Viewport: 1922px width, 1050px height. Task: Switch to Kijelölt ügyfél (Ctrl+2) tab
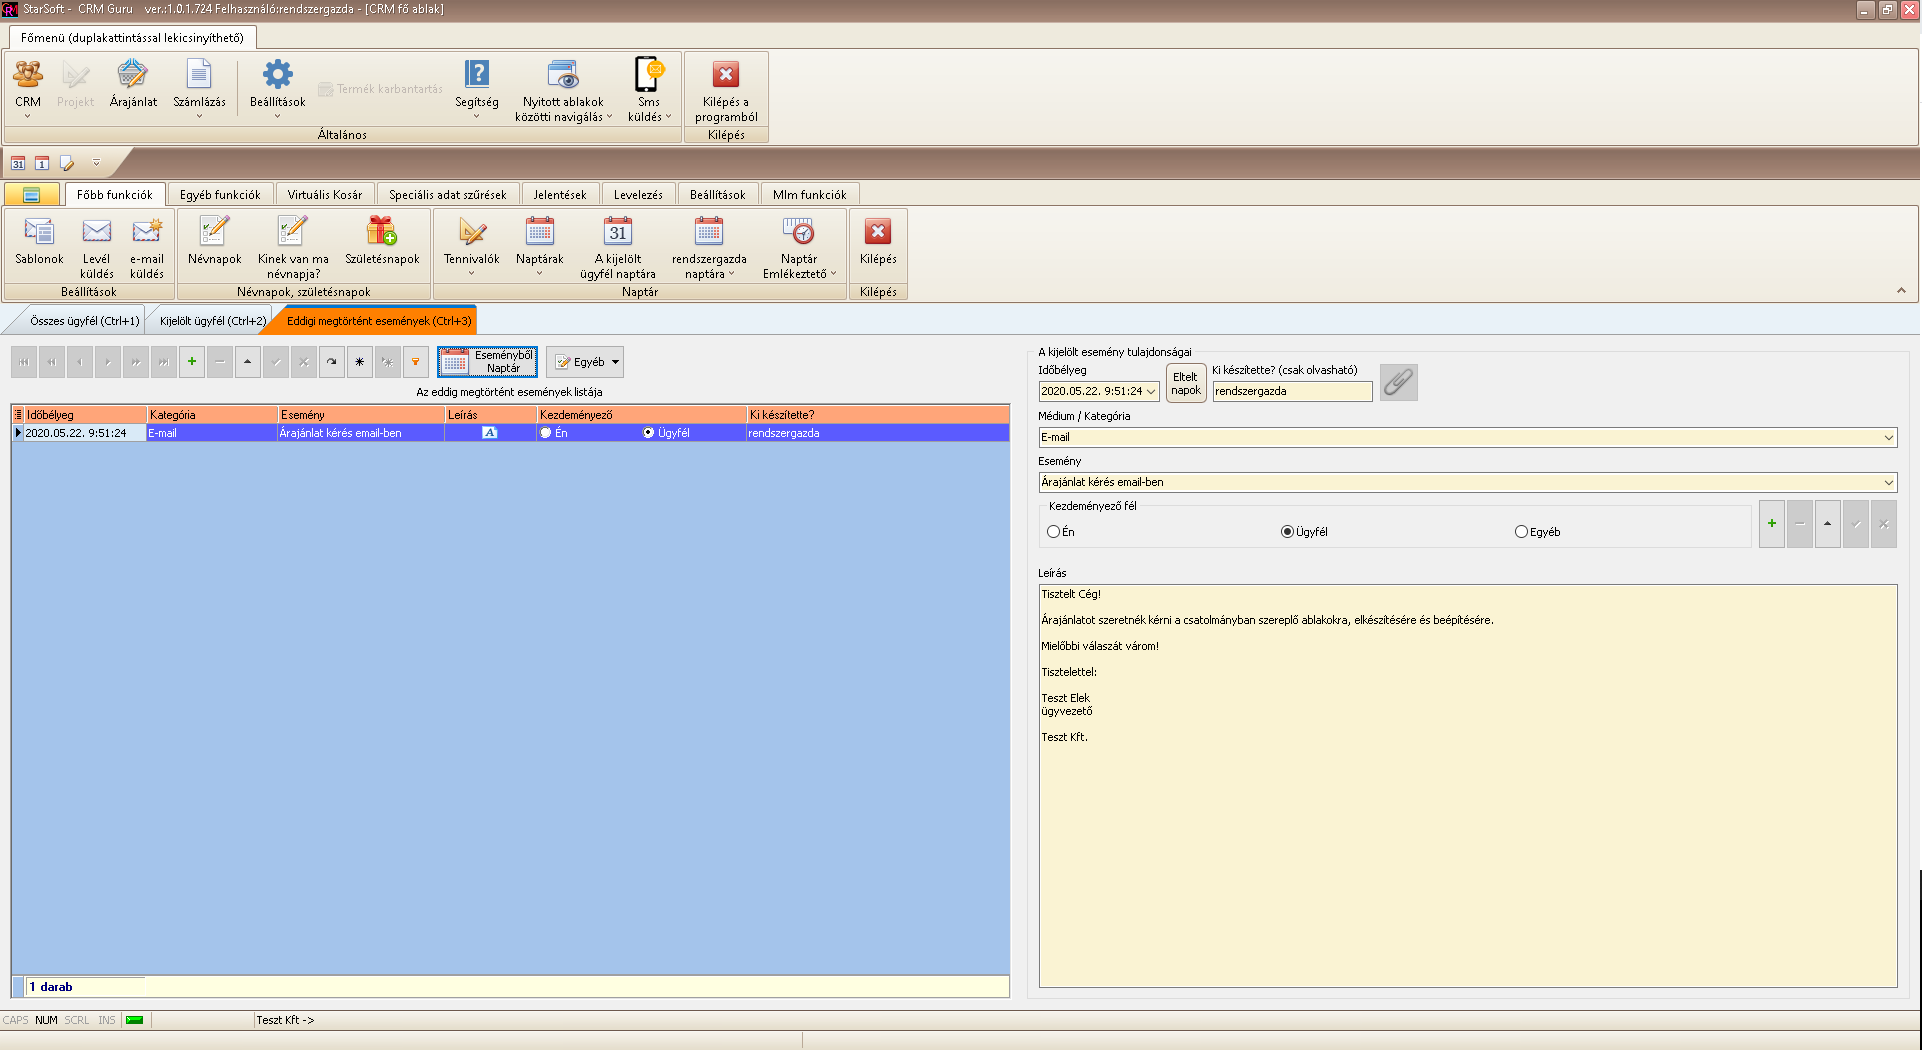213,321
